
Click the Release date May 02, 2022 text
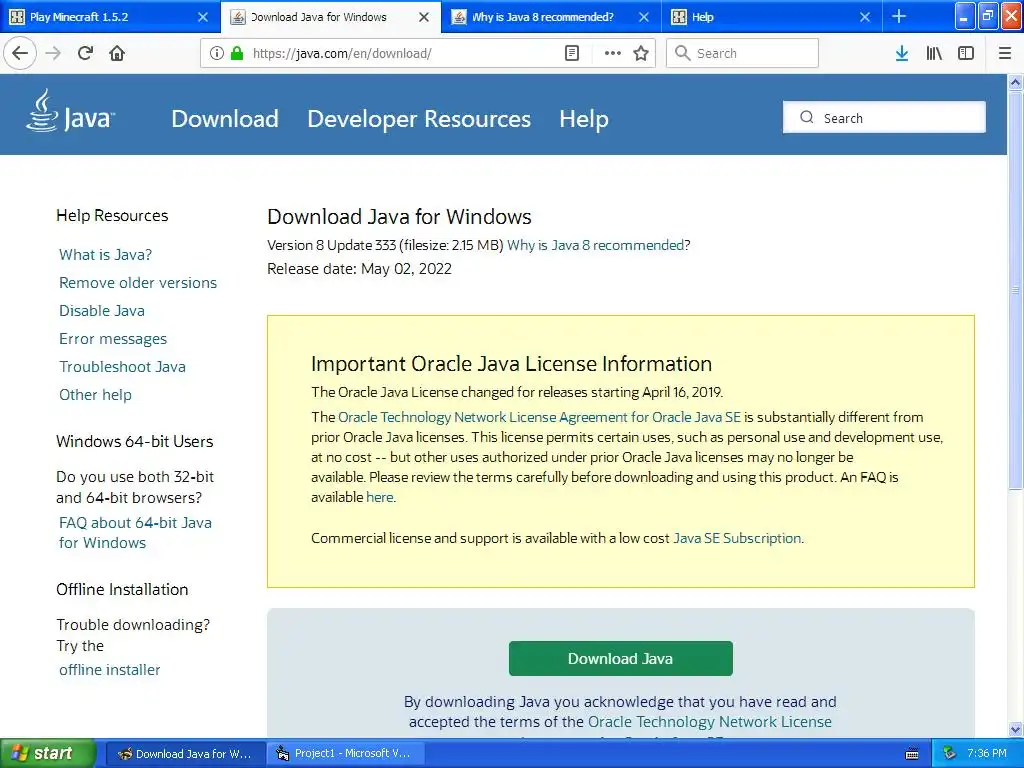point(359,269)
